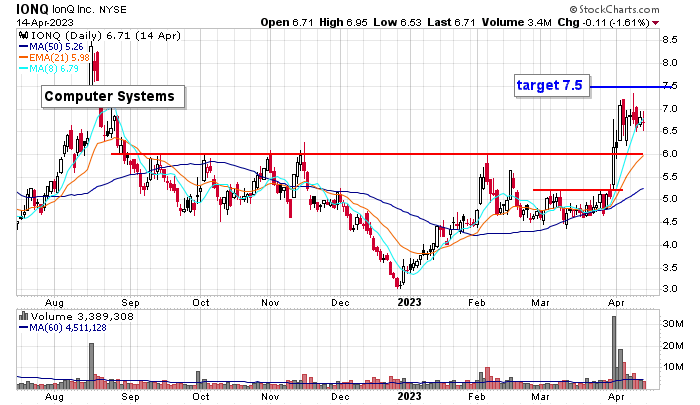Click the tallest volume bar near April
Viewport: 700px width, 405px height.
pos(614,352)
